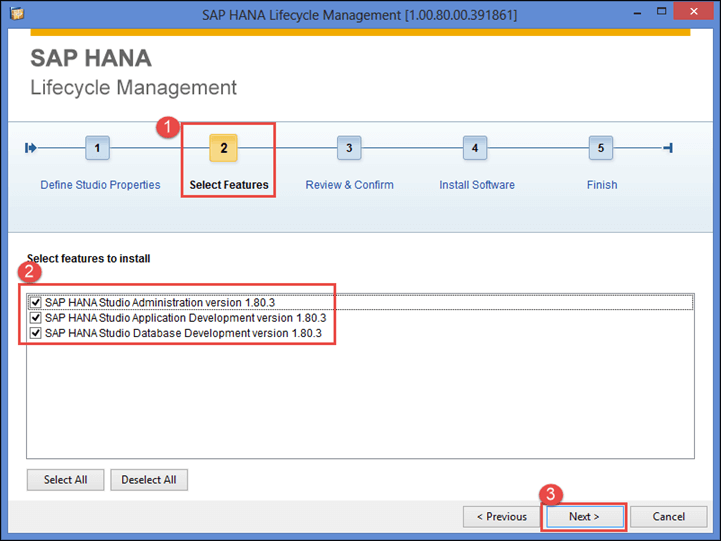Select step 5 numbered icon

coord(600,148)
